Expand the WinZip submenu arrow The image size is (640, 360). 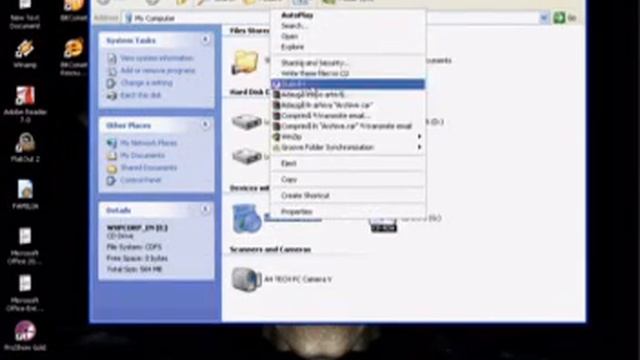coord(419,137)
